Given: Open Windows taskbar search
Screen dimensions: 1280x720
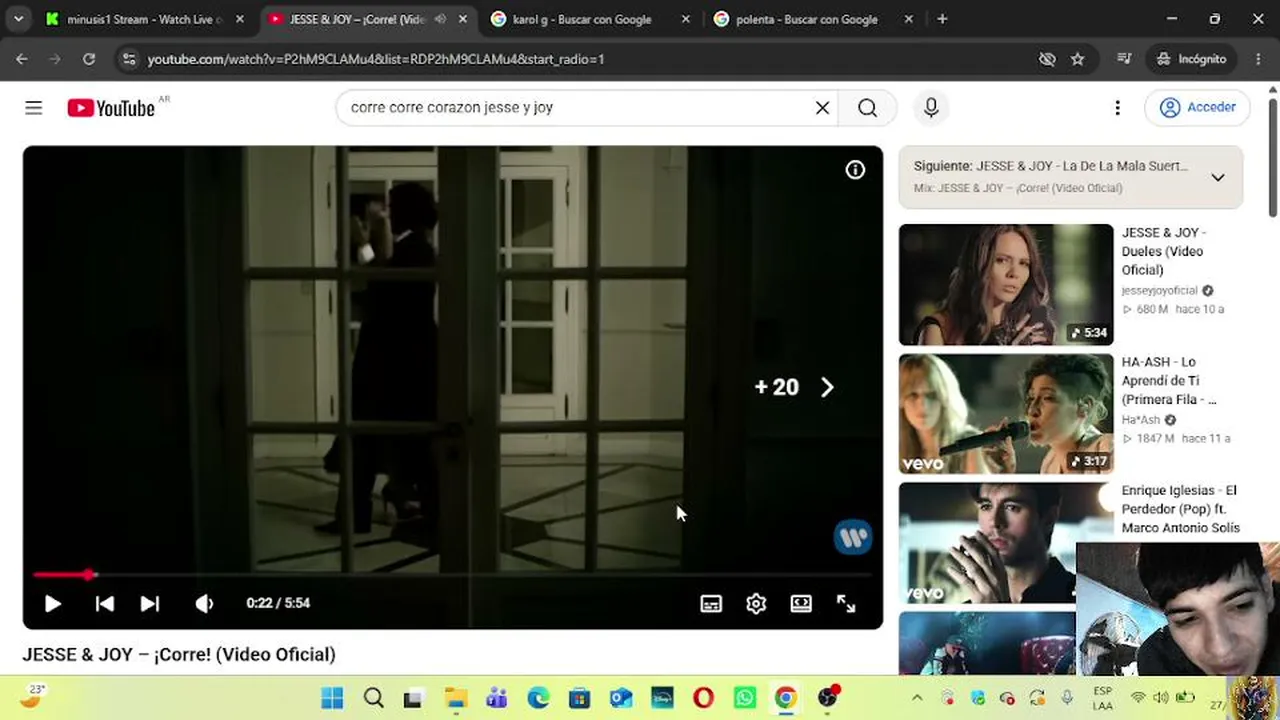Looking at the screenshot, I should coord(374,698).
